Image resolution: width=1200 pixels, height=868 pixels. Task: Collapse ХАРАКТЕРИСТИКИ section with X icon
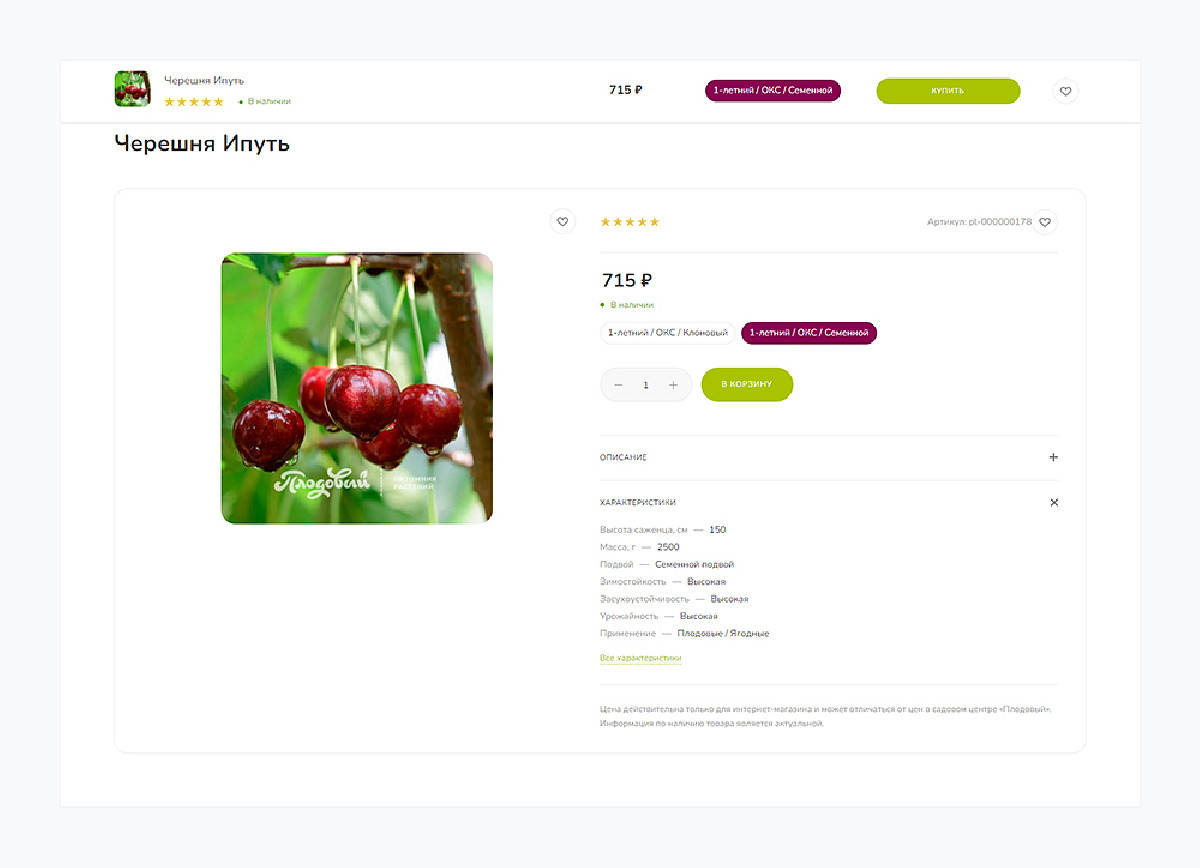(x=1054, y=502)
